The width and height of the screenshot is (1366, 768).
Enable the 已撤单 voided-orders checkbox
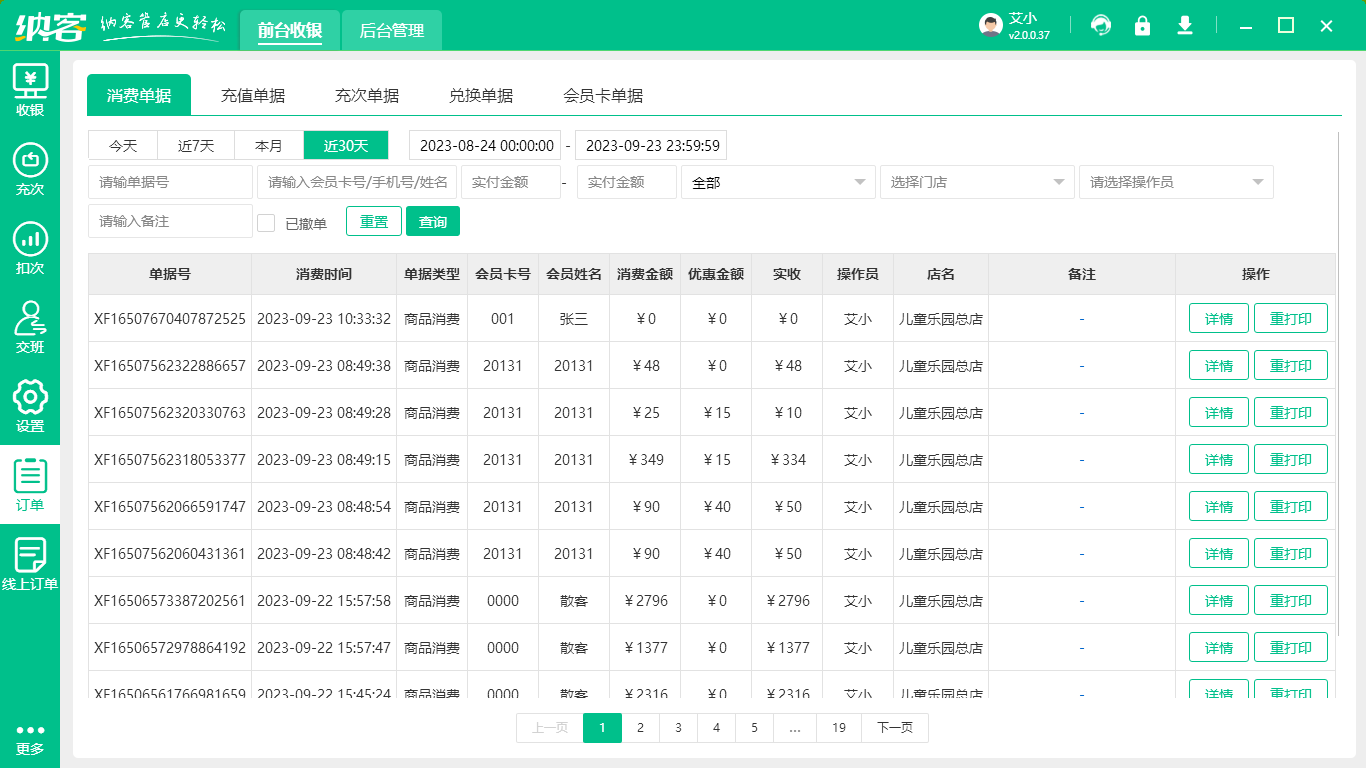[266, 221]
